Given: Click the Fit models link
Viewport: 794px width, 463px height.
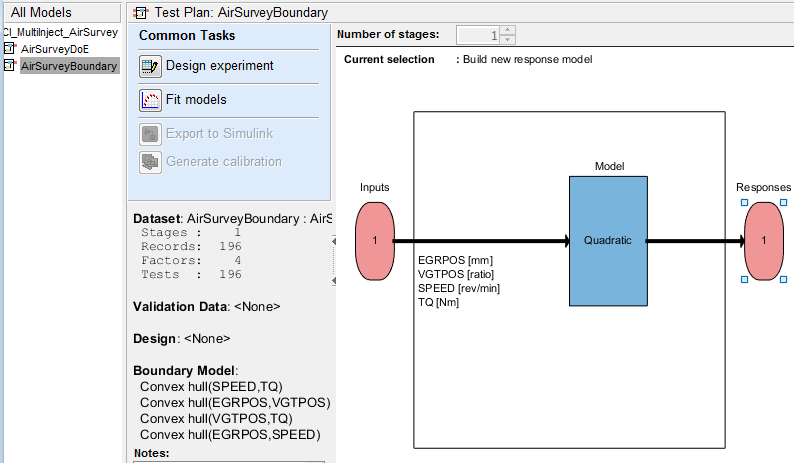Looking at the screenshot, I should pos(196,100).
